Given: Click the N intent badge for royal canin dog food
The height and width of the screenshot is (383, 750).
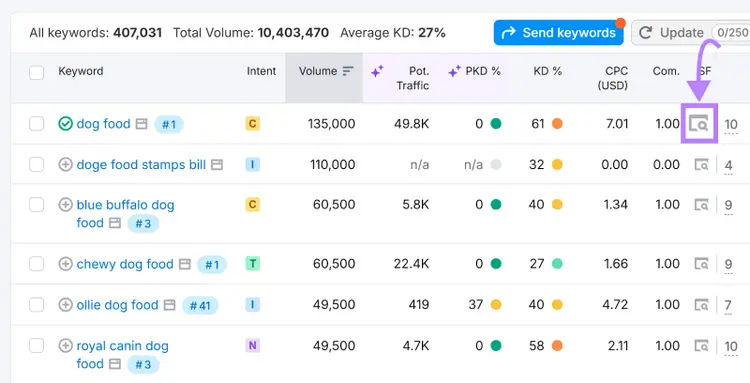Looking at the screenshot, I should (253, 345).
